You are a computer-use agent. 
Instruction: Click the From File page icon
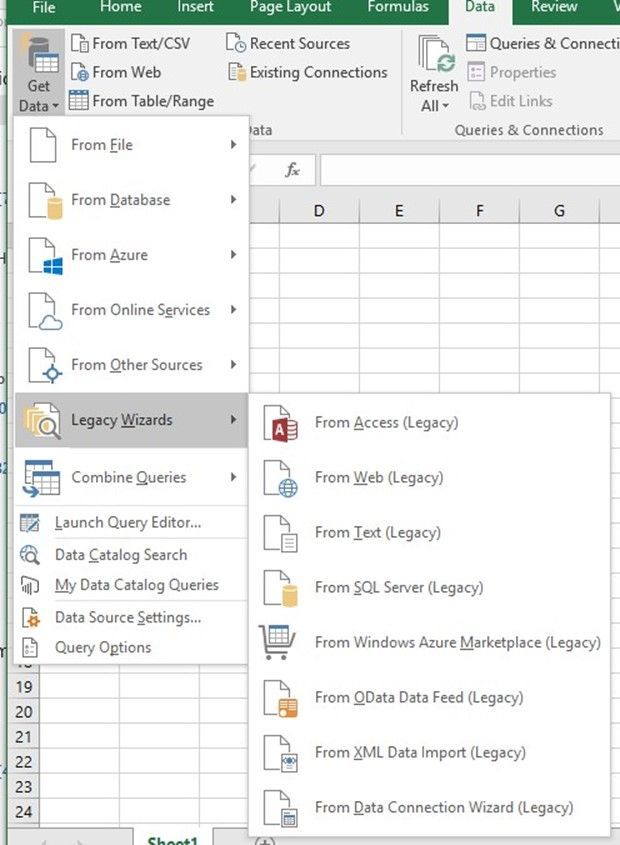click(43, 144)
